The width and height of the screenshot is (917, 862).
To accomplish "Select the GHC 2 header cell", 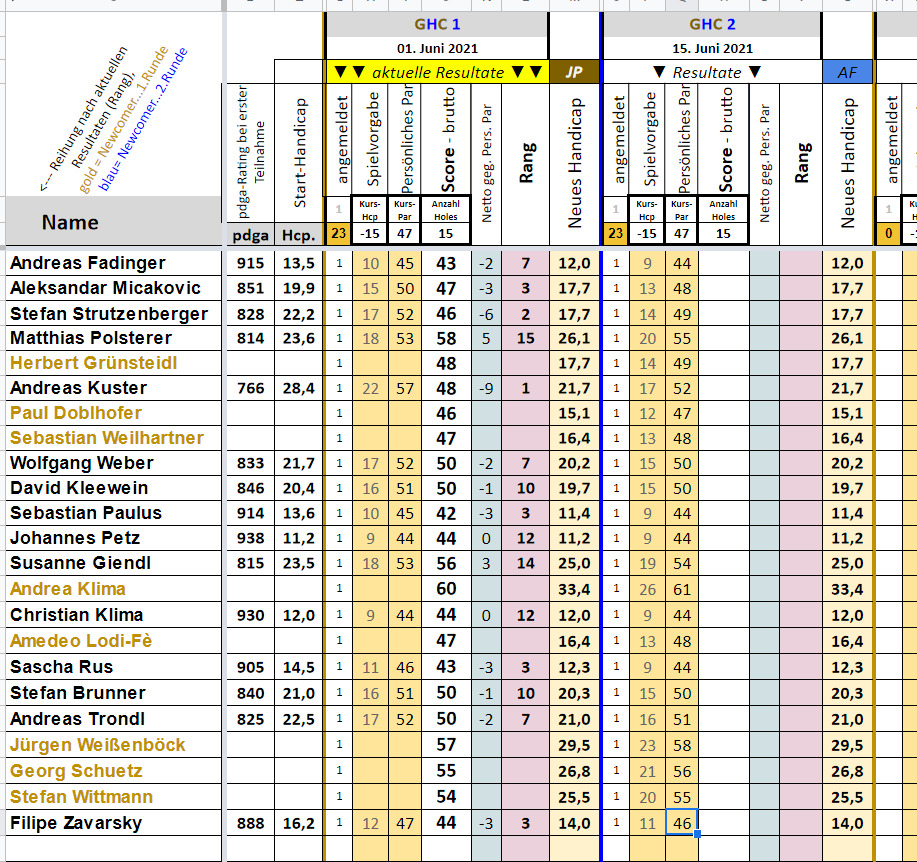I will point(711,25).
